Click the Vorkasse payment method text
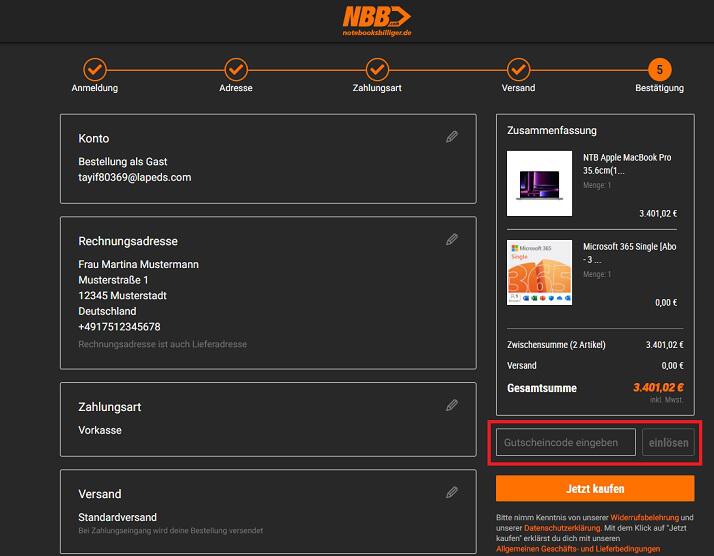 (x=100, y=430)
